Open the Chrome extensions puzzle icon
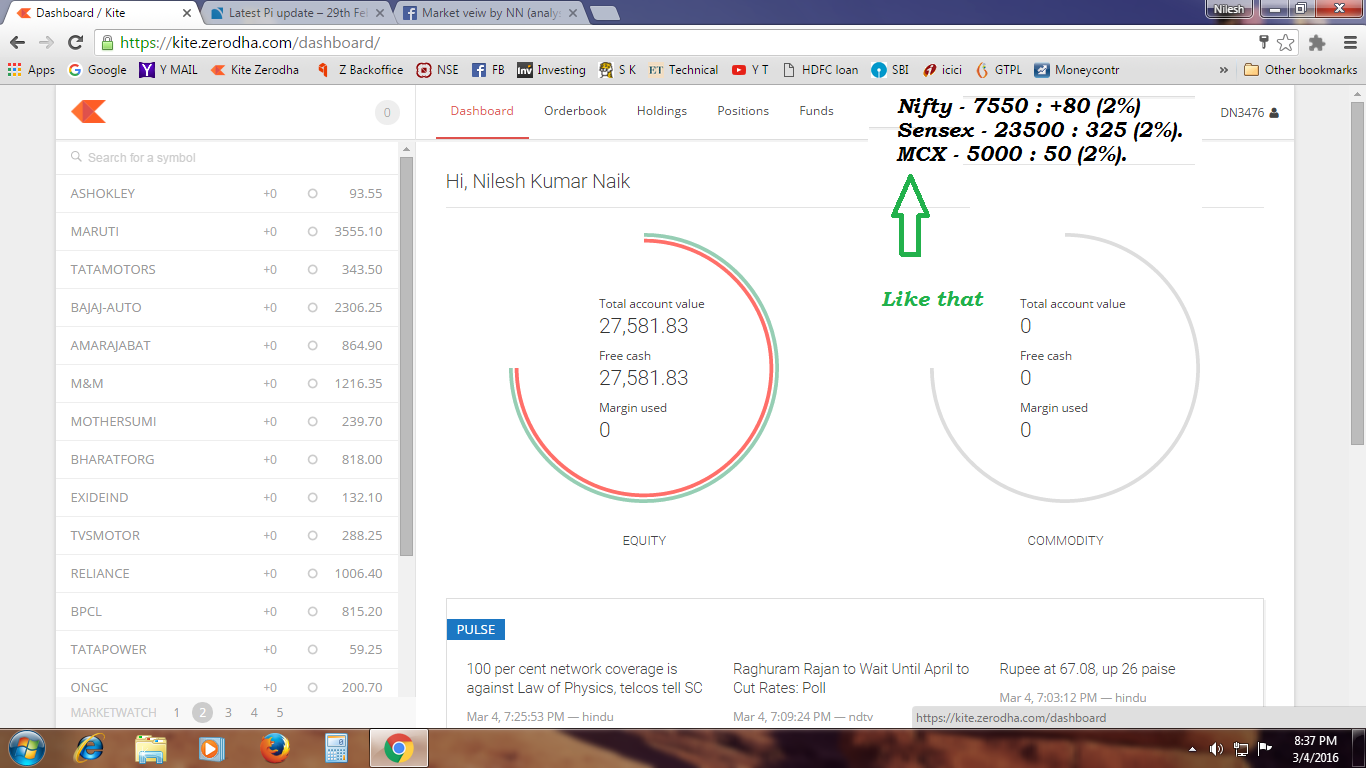The height and width of the screenshot is (768, 1366). [1317, 43]
